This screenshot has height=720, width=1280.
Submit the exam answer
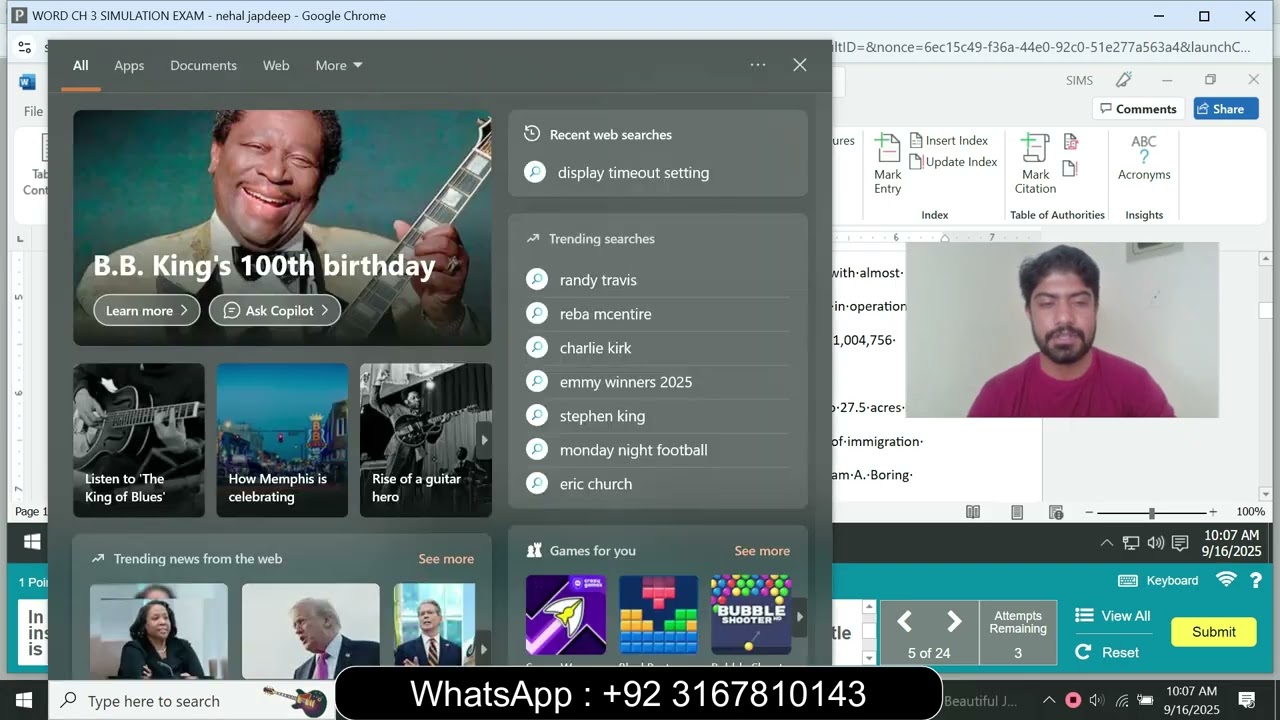1214,632
